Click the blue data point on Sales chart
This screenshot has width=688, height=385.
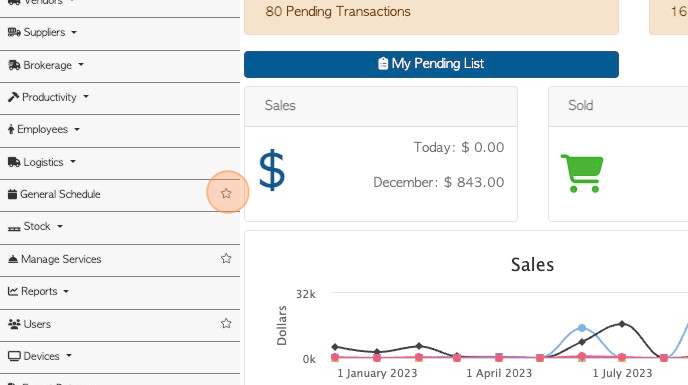click(x=582, y=328)
